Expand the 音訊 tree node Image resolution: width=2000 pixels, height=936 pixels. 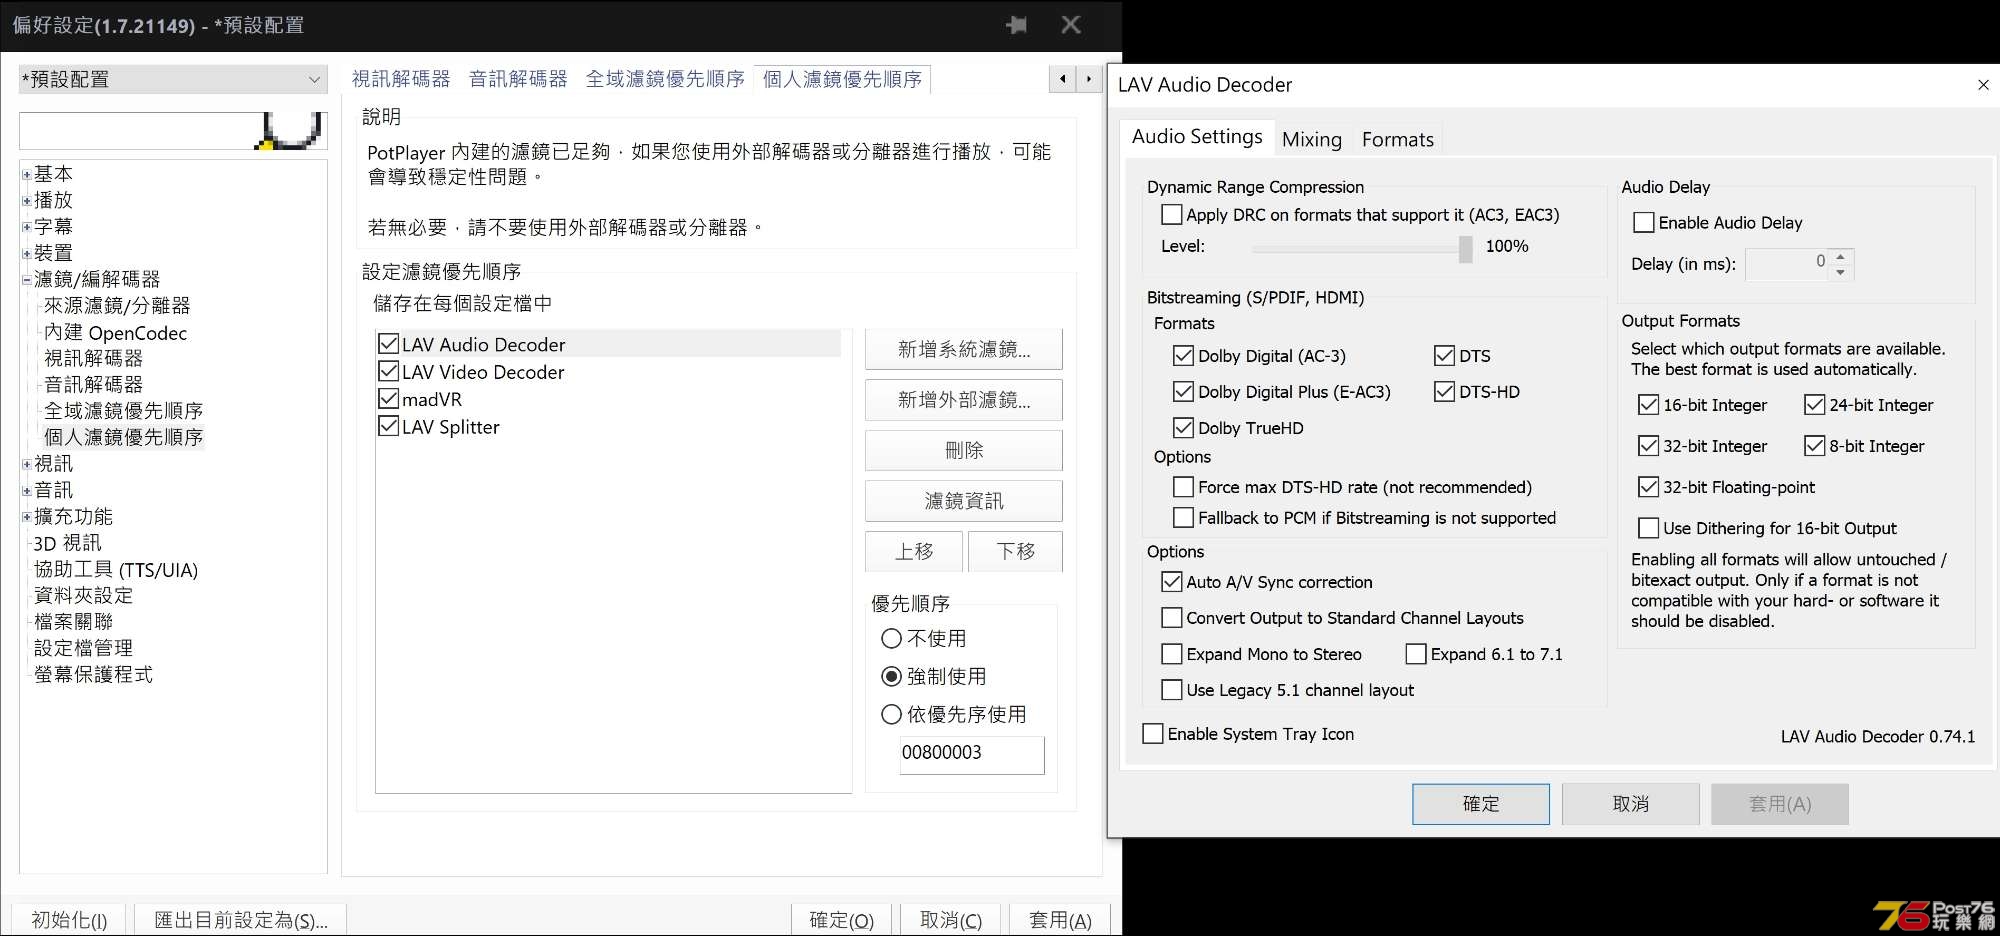[x=26, y=490]
